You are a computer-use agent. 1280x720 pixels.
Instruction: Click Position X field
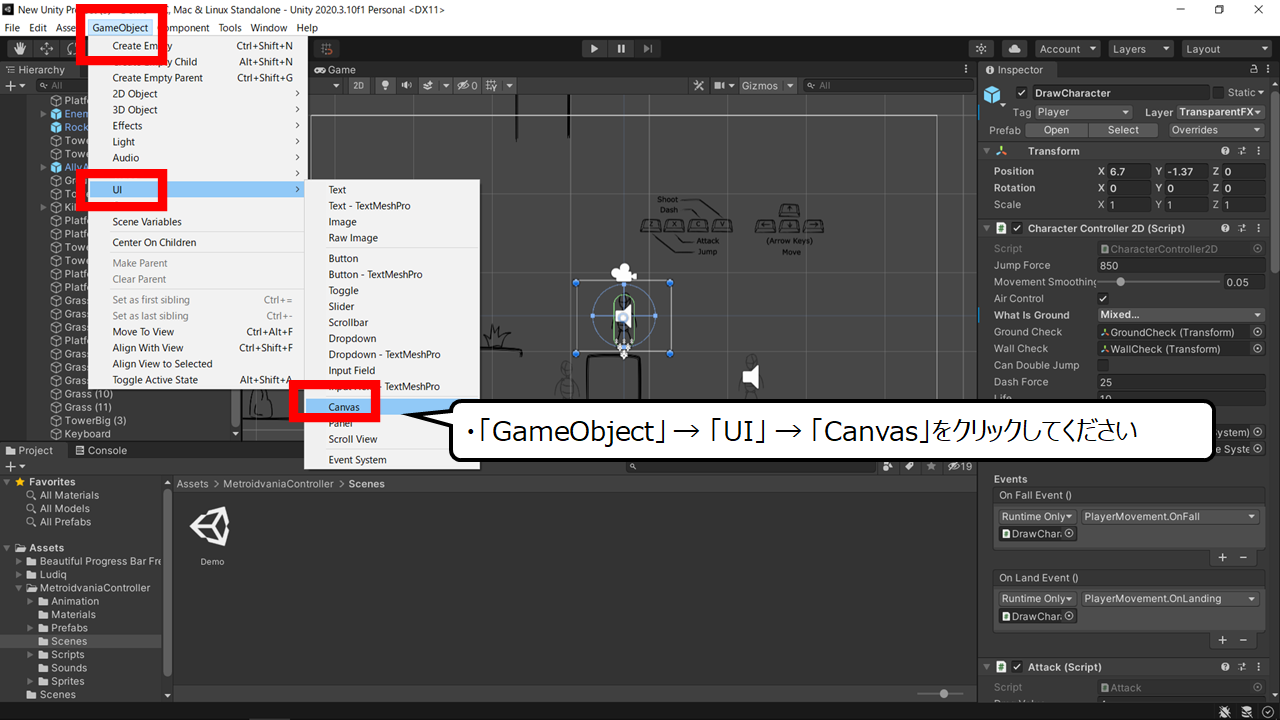(x=1129, y=171)
